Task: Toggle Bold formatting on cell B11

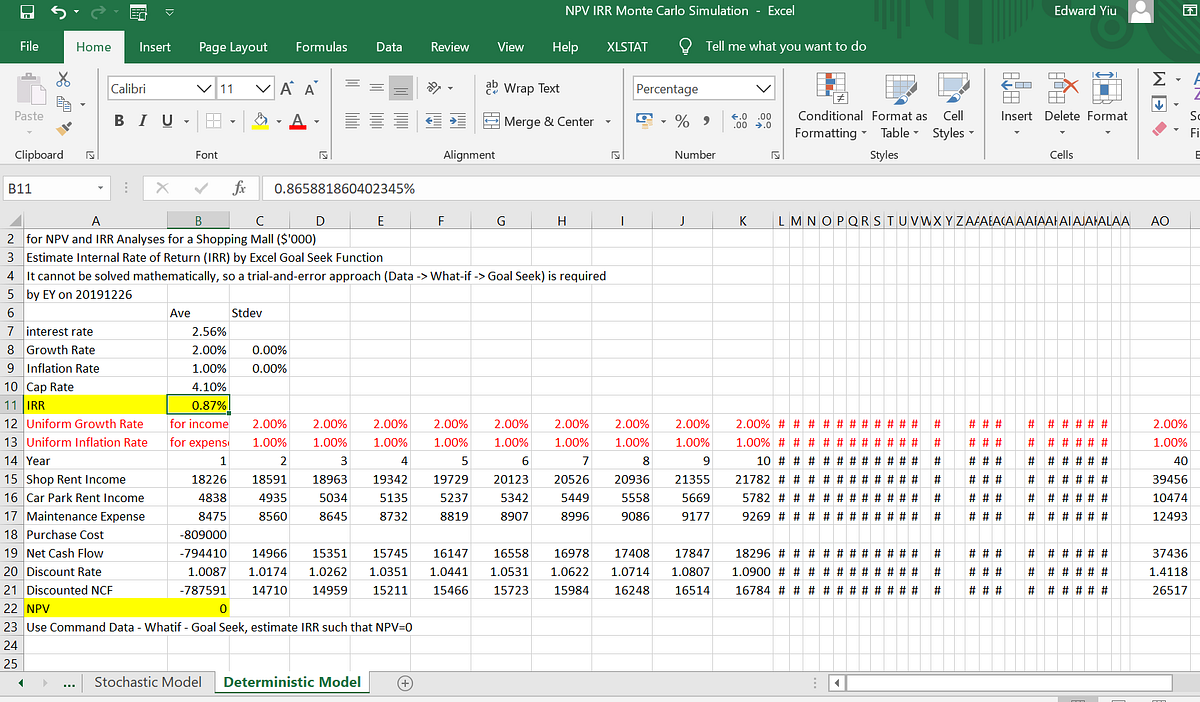Action: pos(119,120)
